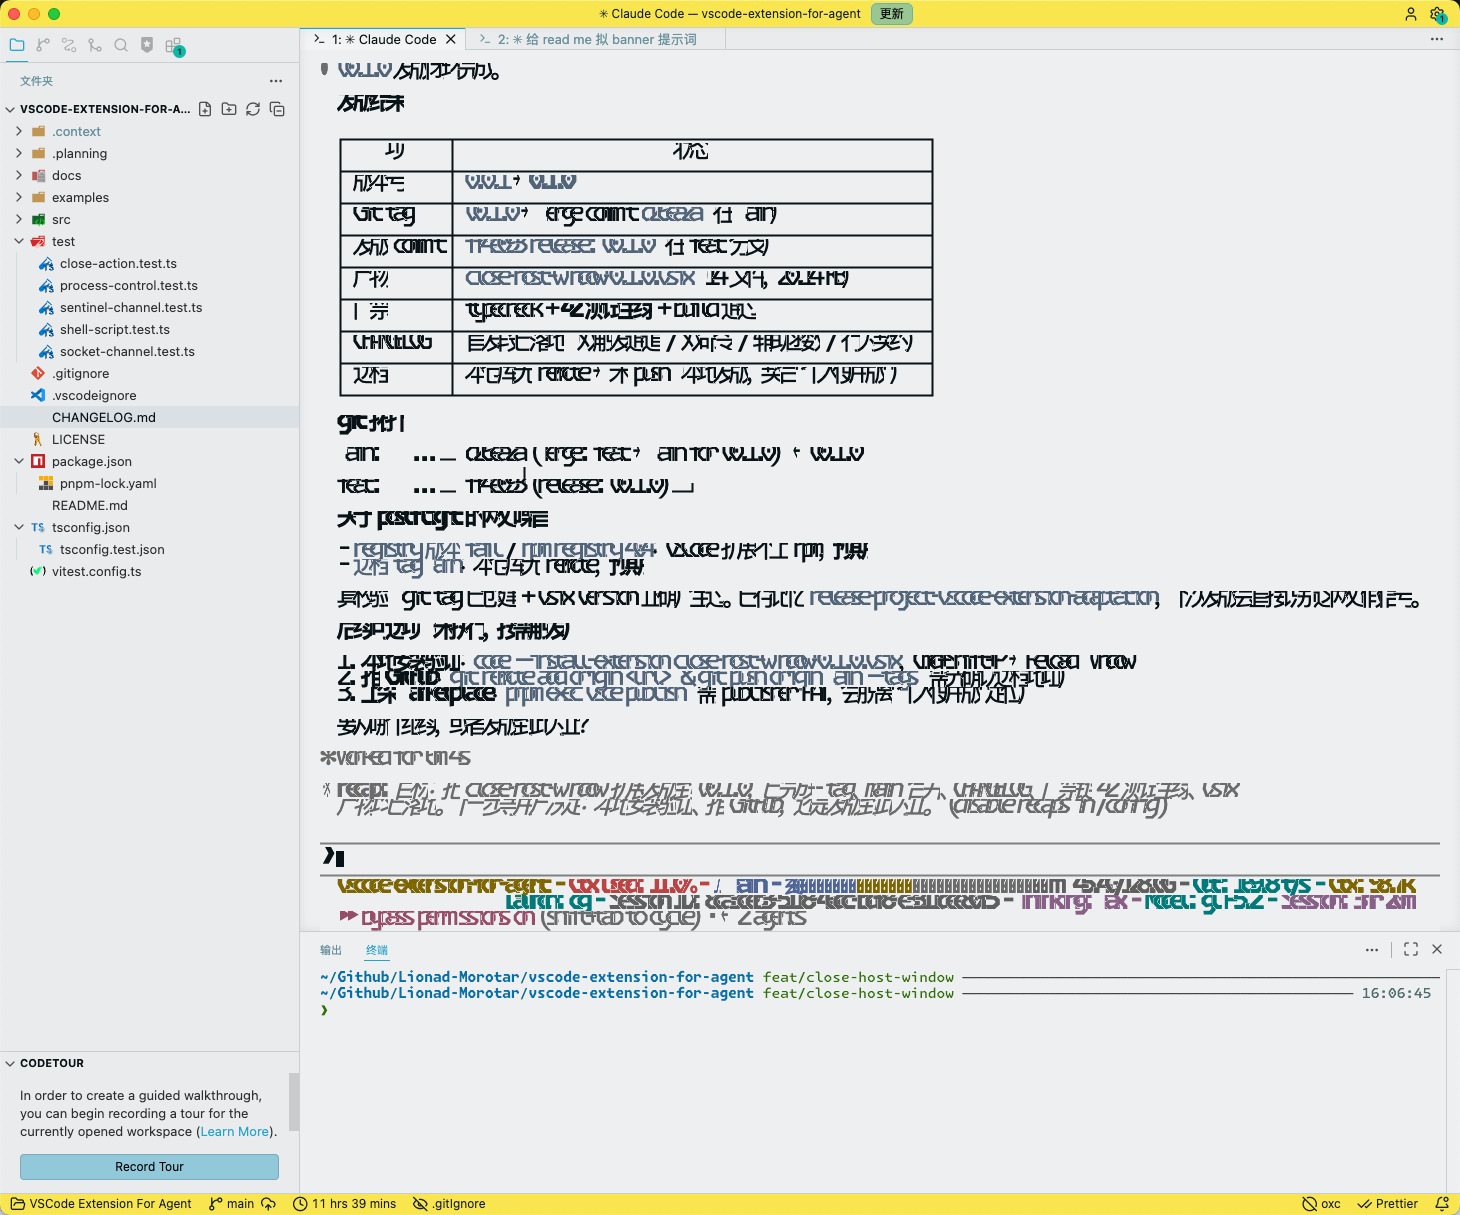
Task: Click the .gitignore status bar item
Action: (x=449, y=1204)
